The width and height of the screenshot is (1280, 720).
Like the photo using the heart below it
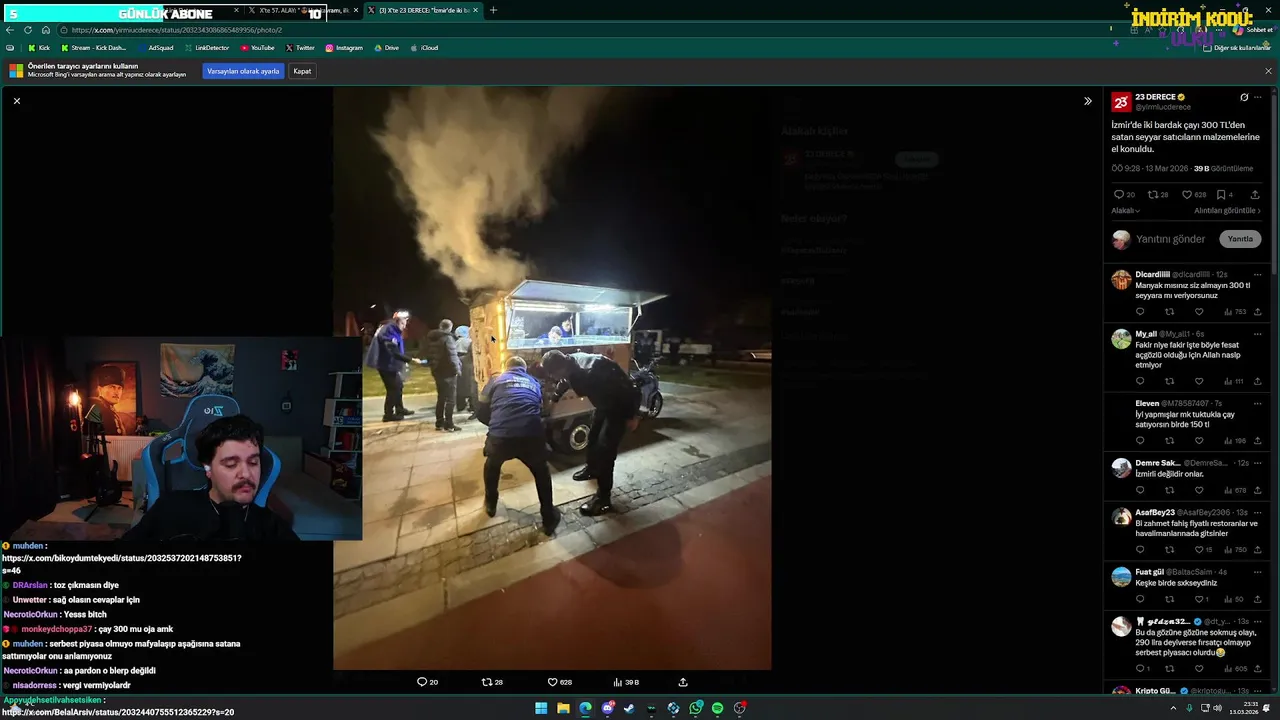pyautogui.click(x=559, y=682)
